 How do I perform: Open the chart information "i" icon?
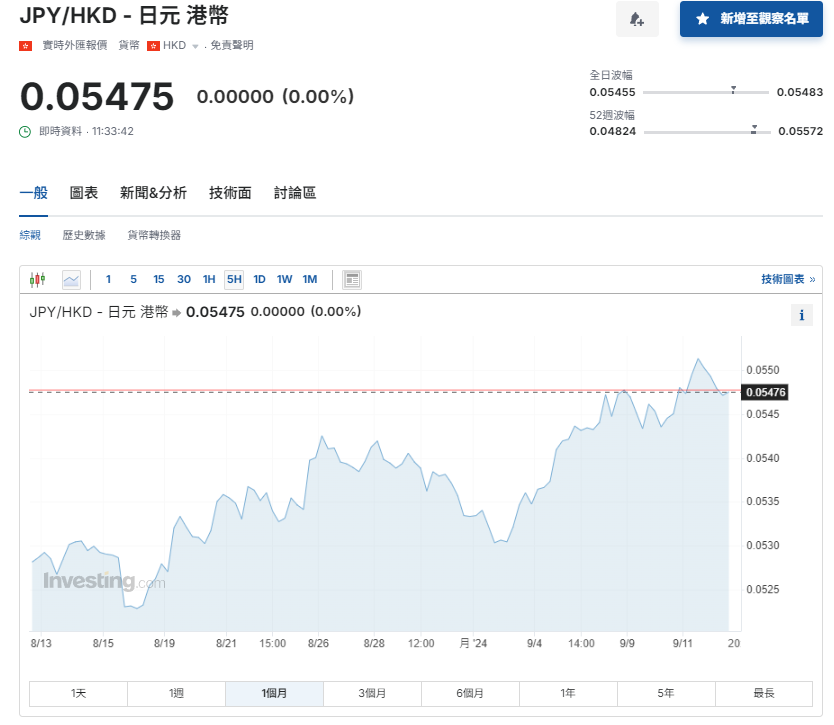coord(801,314)
